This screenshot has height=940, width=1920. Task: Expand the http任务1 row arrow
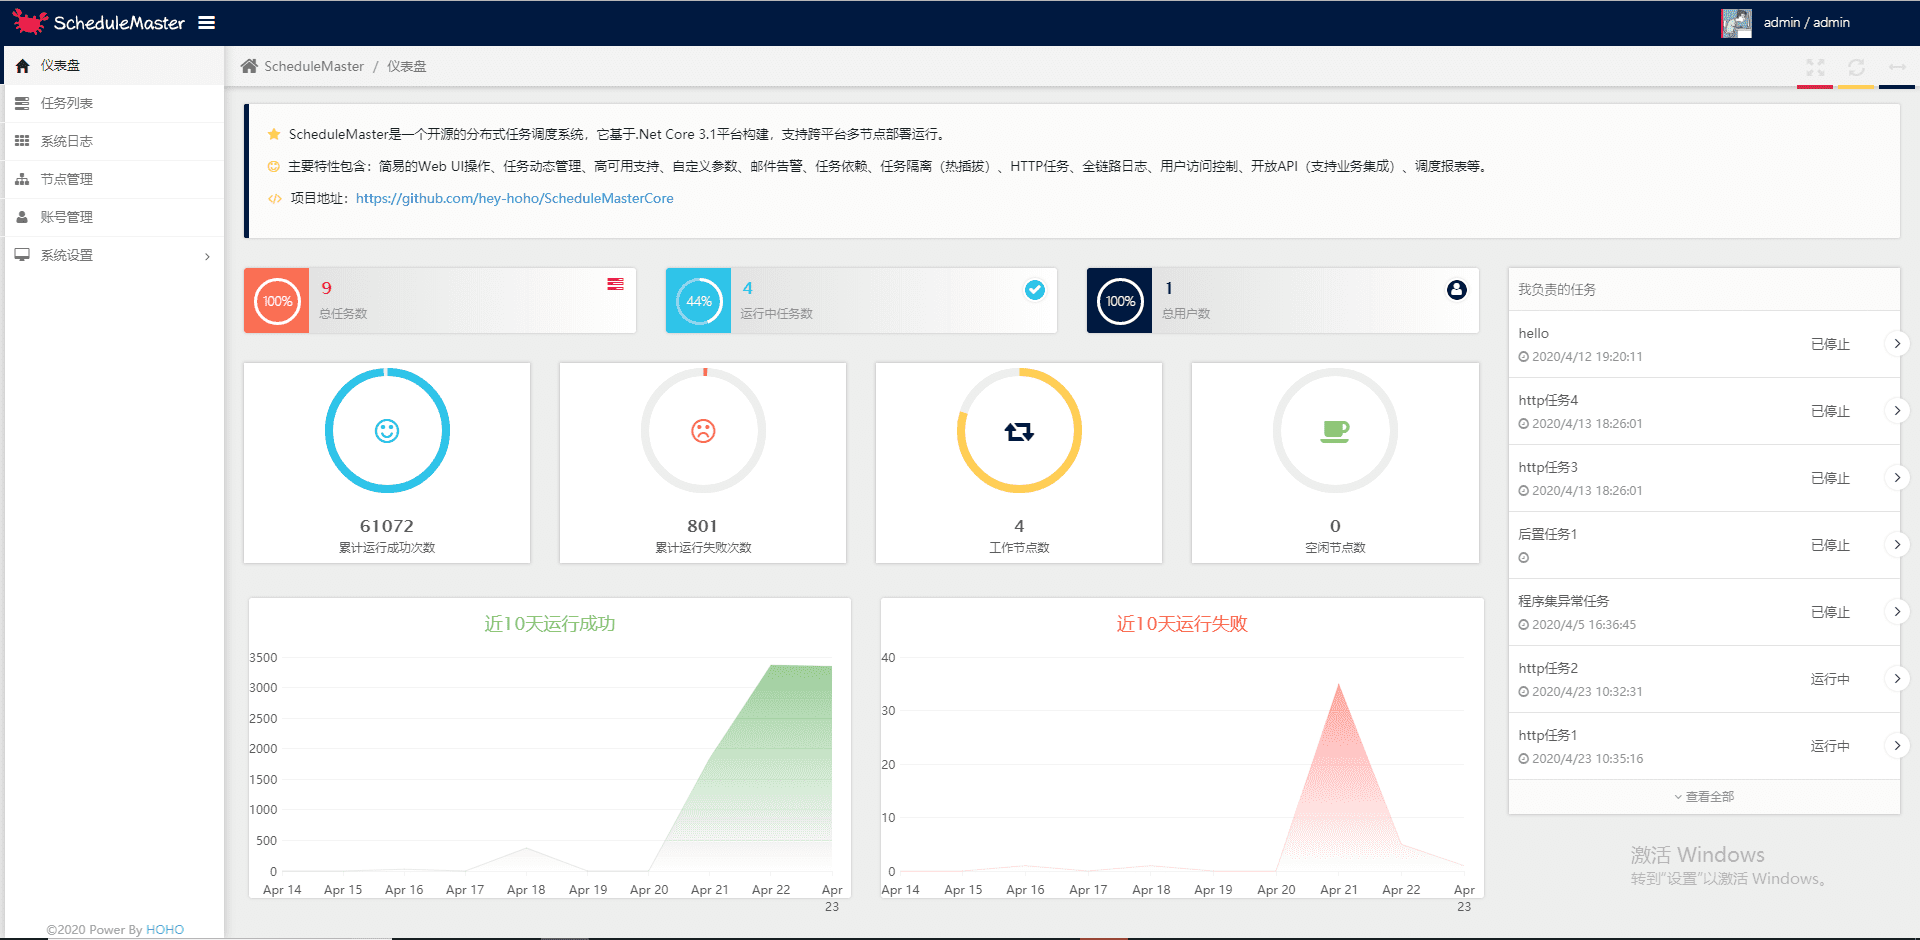tap(1897, 746)
